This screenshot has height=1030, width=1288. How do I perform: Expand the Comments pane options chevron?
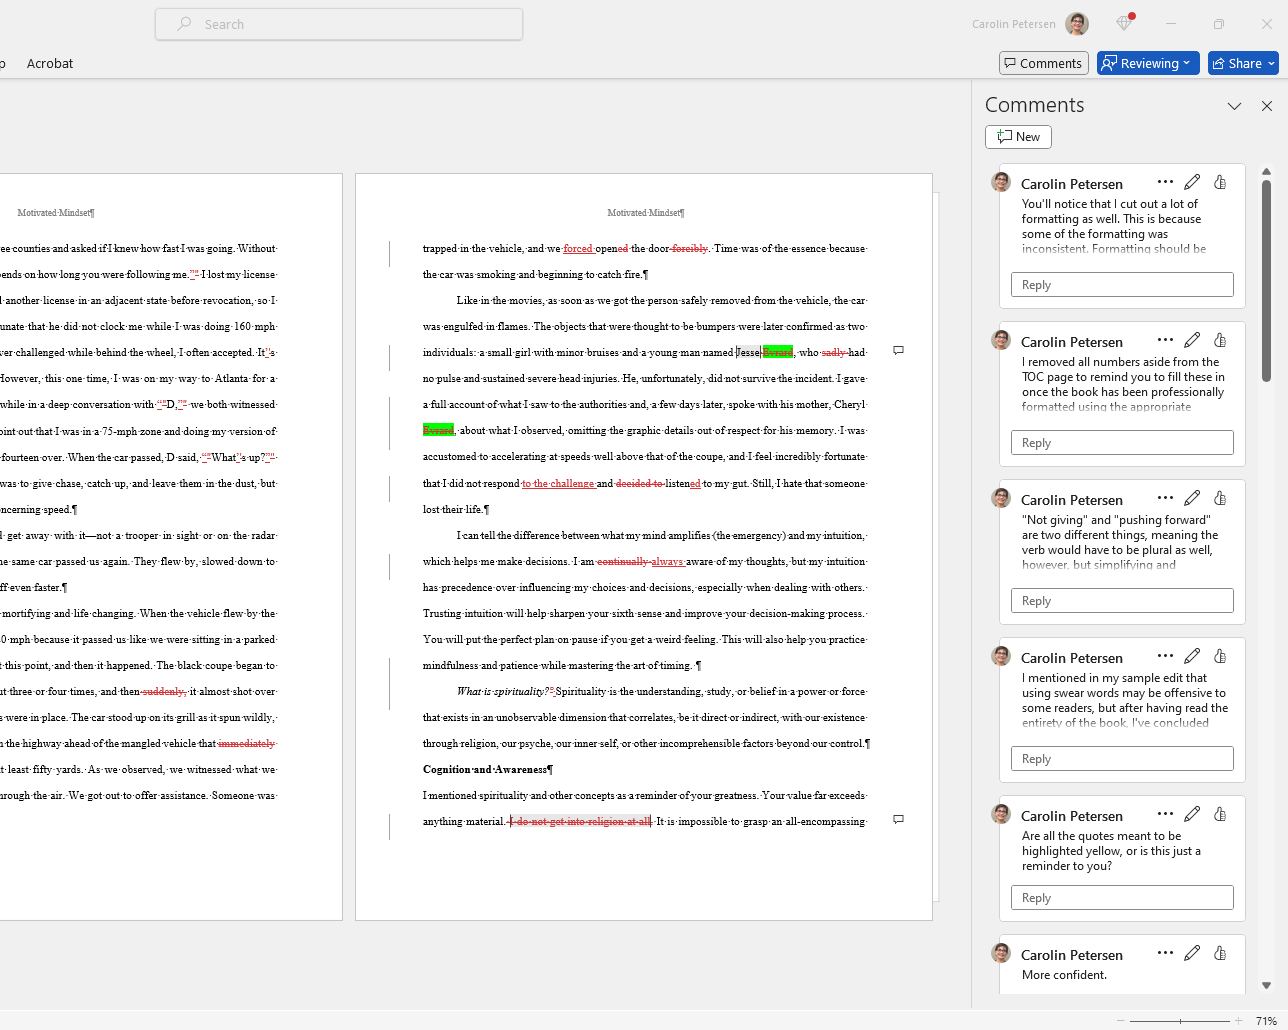point(1234,106)
